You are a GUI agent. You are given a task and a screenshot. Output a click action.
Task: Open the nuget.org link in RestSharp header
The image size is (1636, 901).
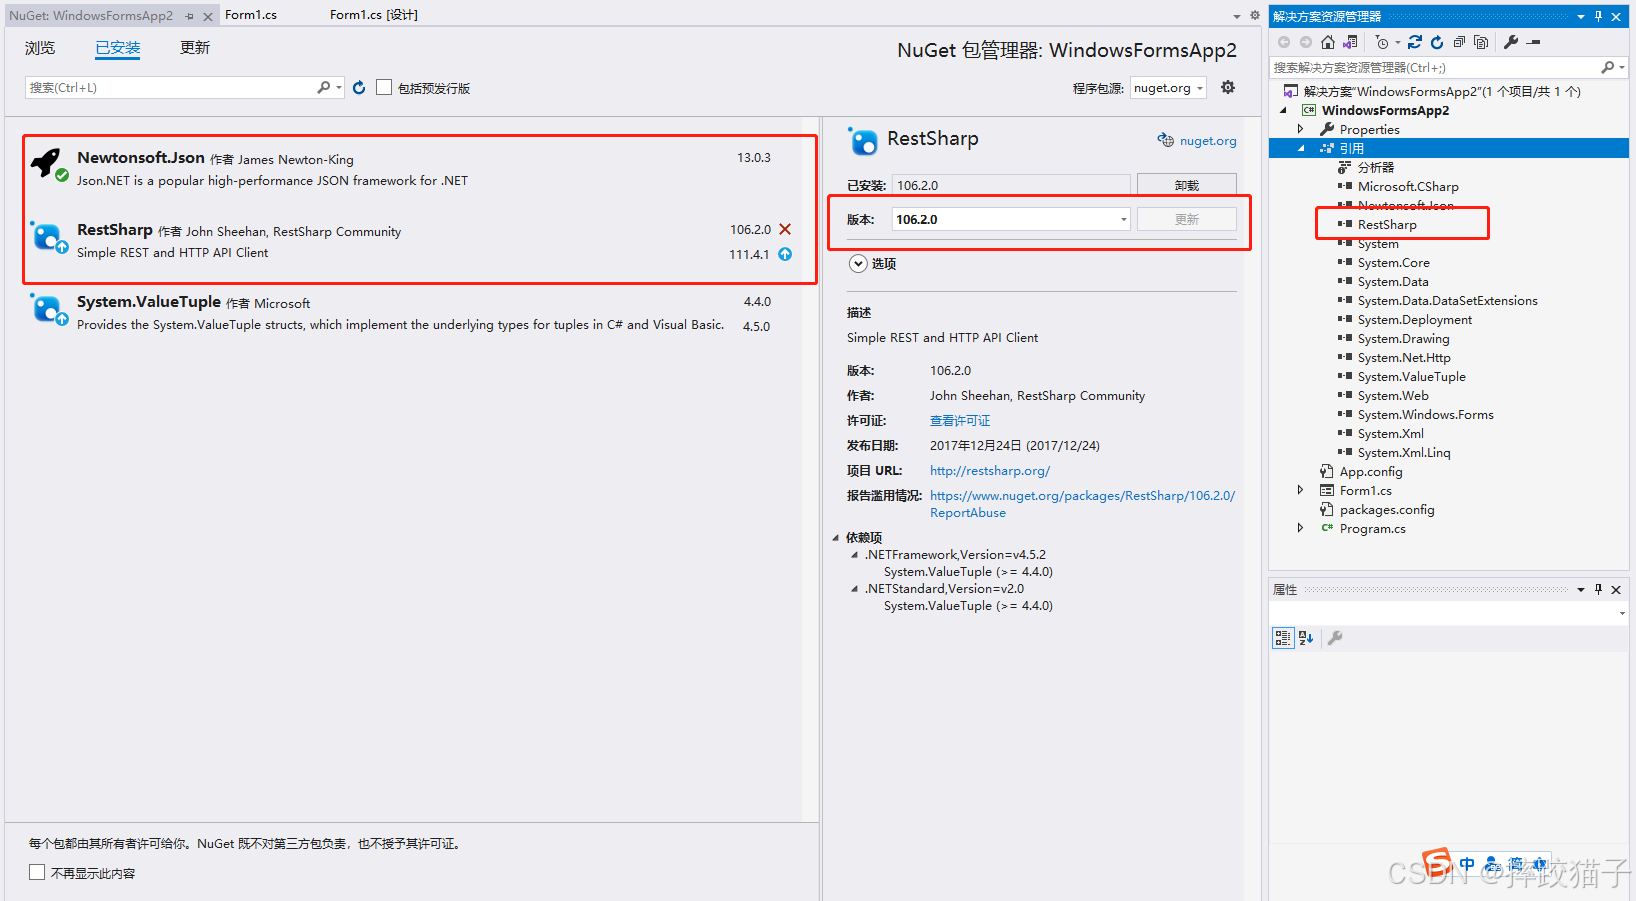point(1208,141)
